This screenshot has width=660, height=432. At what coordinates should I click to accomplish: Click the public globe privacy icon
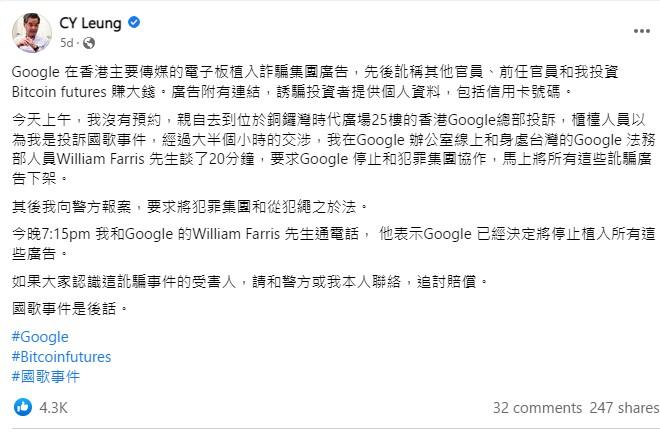pyautogui.click(x=89, y=43)
